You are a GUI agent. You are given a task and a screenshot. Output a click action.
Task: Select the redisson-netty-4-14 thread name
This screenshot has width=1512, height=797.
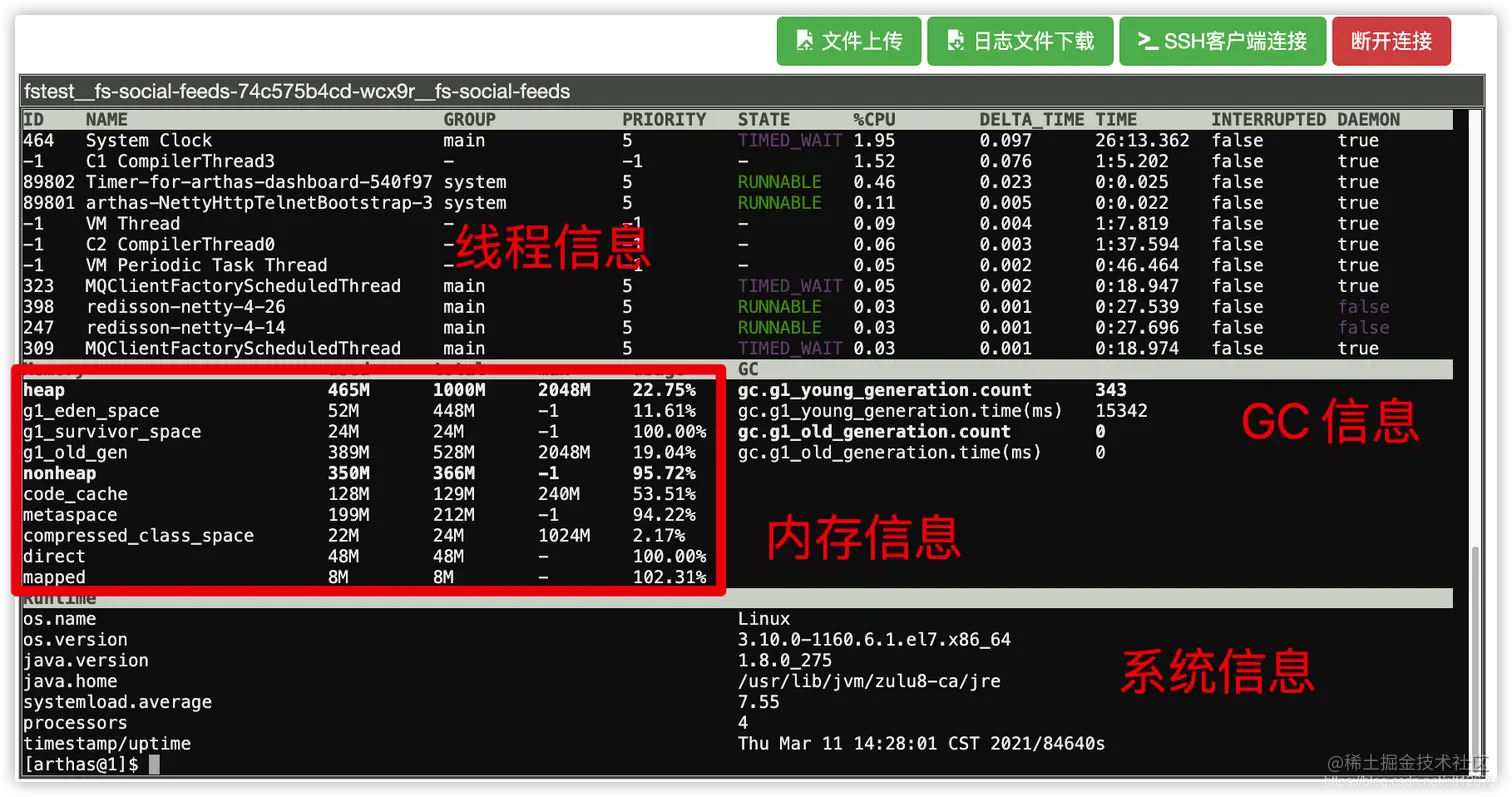186,328
